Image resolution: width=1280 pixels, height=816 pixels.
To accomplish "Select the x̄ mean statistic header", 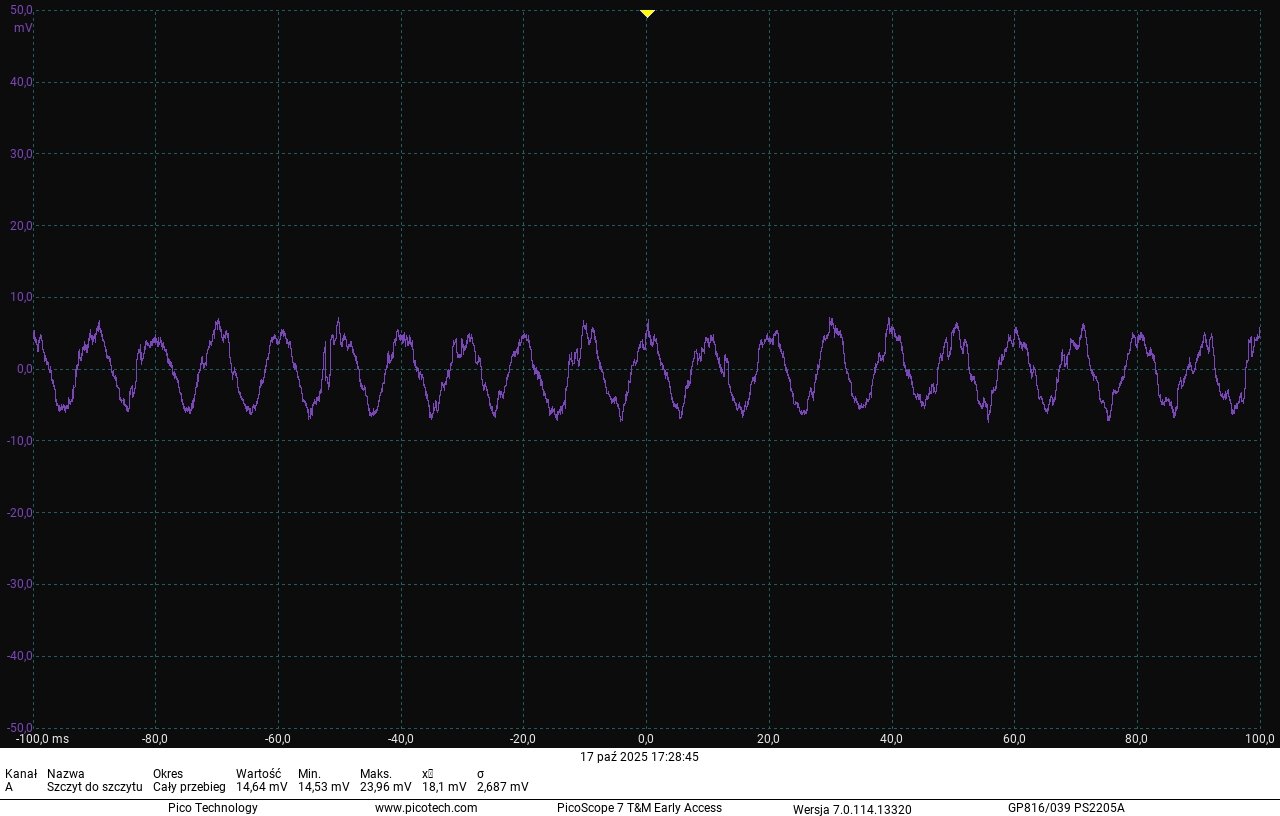I will [x=429, y=773].
